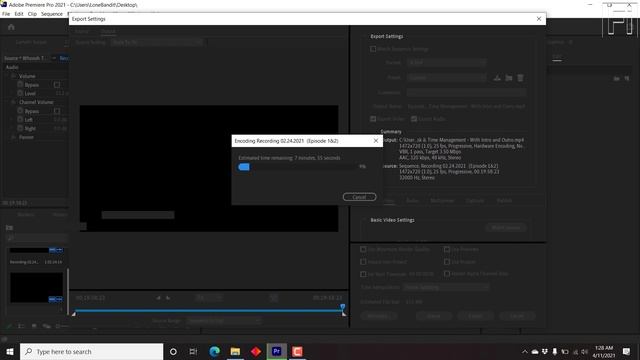Open the preview zoom level dropdown
This screenshot has width=640, height=360.
[x=209, y=298]
